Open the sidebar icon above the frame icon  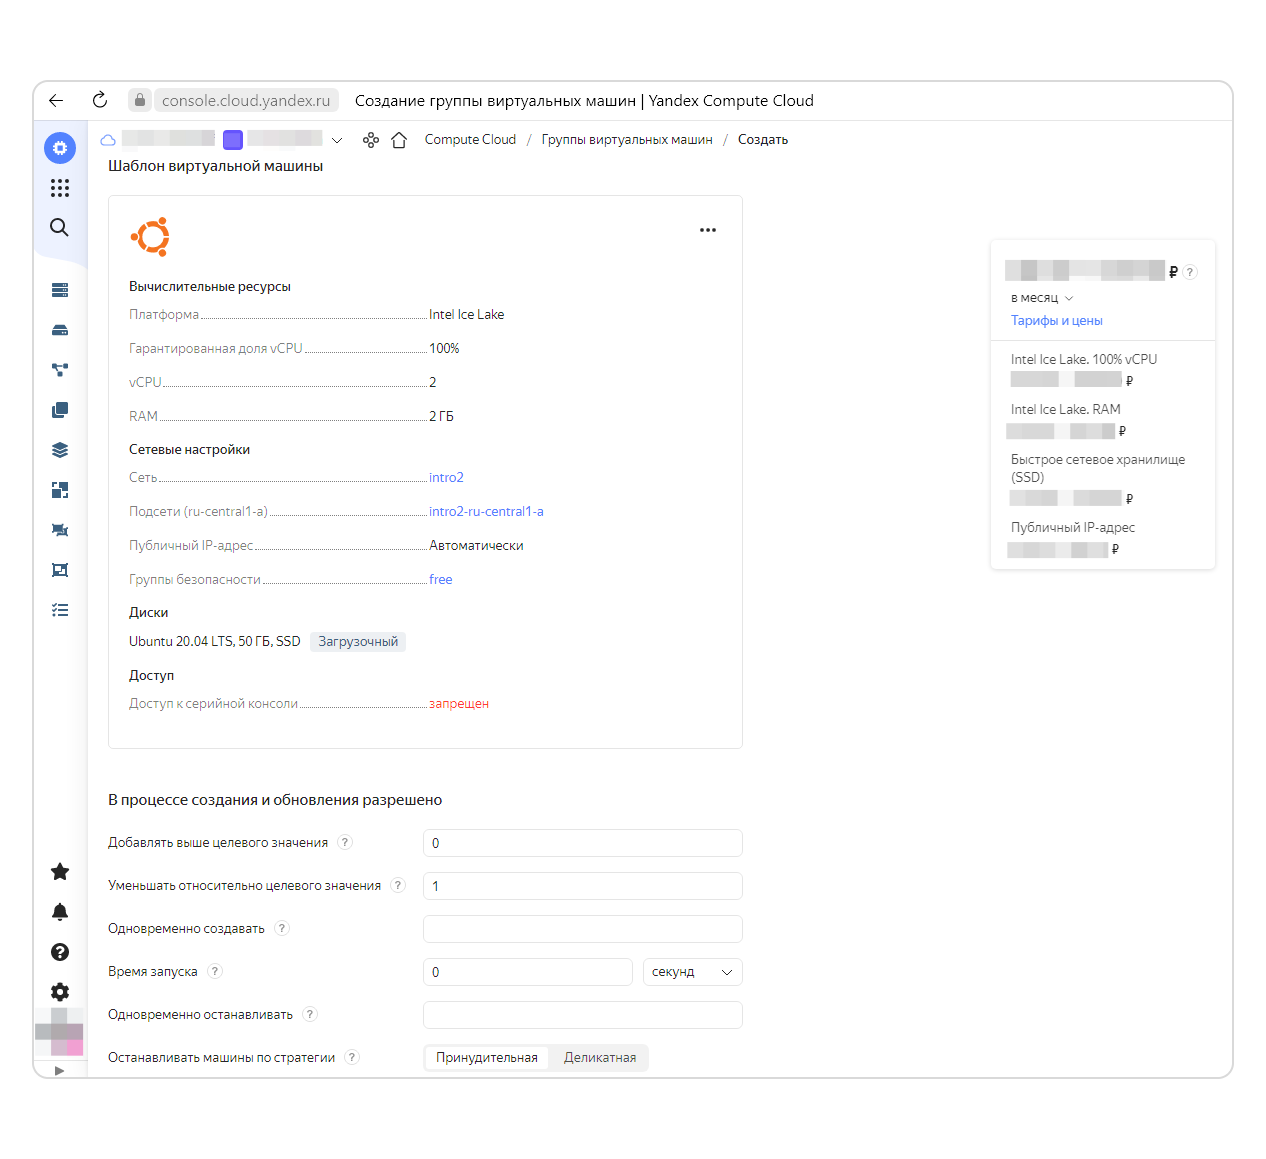(x=60, y=530)
